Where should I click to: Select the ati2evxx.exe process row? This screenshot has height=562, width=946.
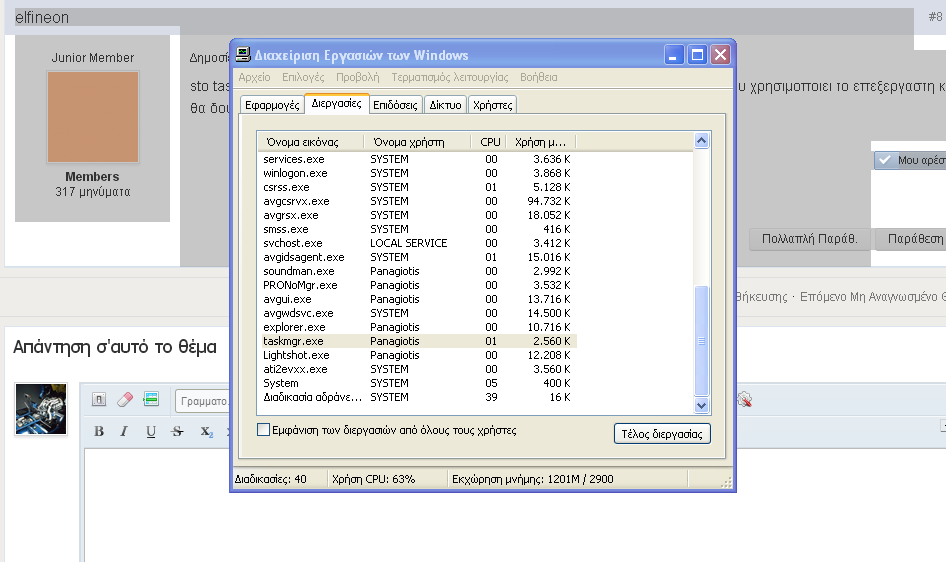417,369
